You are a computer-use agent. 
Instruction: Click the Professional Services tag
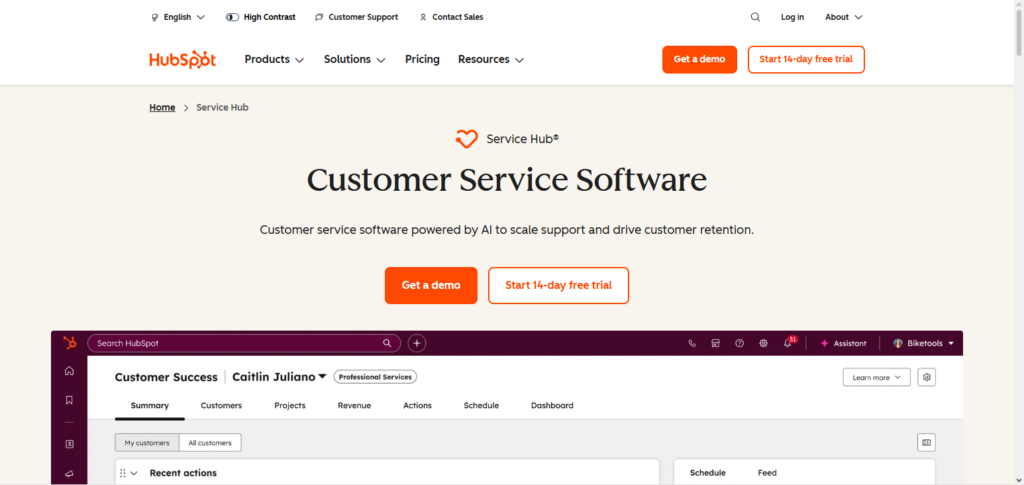tap(375, 377)
